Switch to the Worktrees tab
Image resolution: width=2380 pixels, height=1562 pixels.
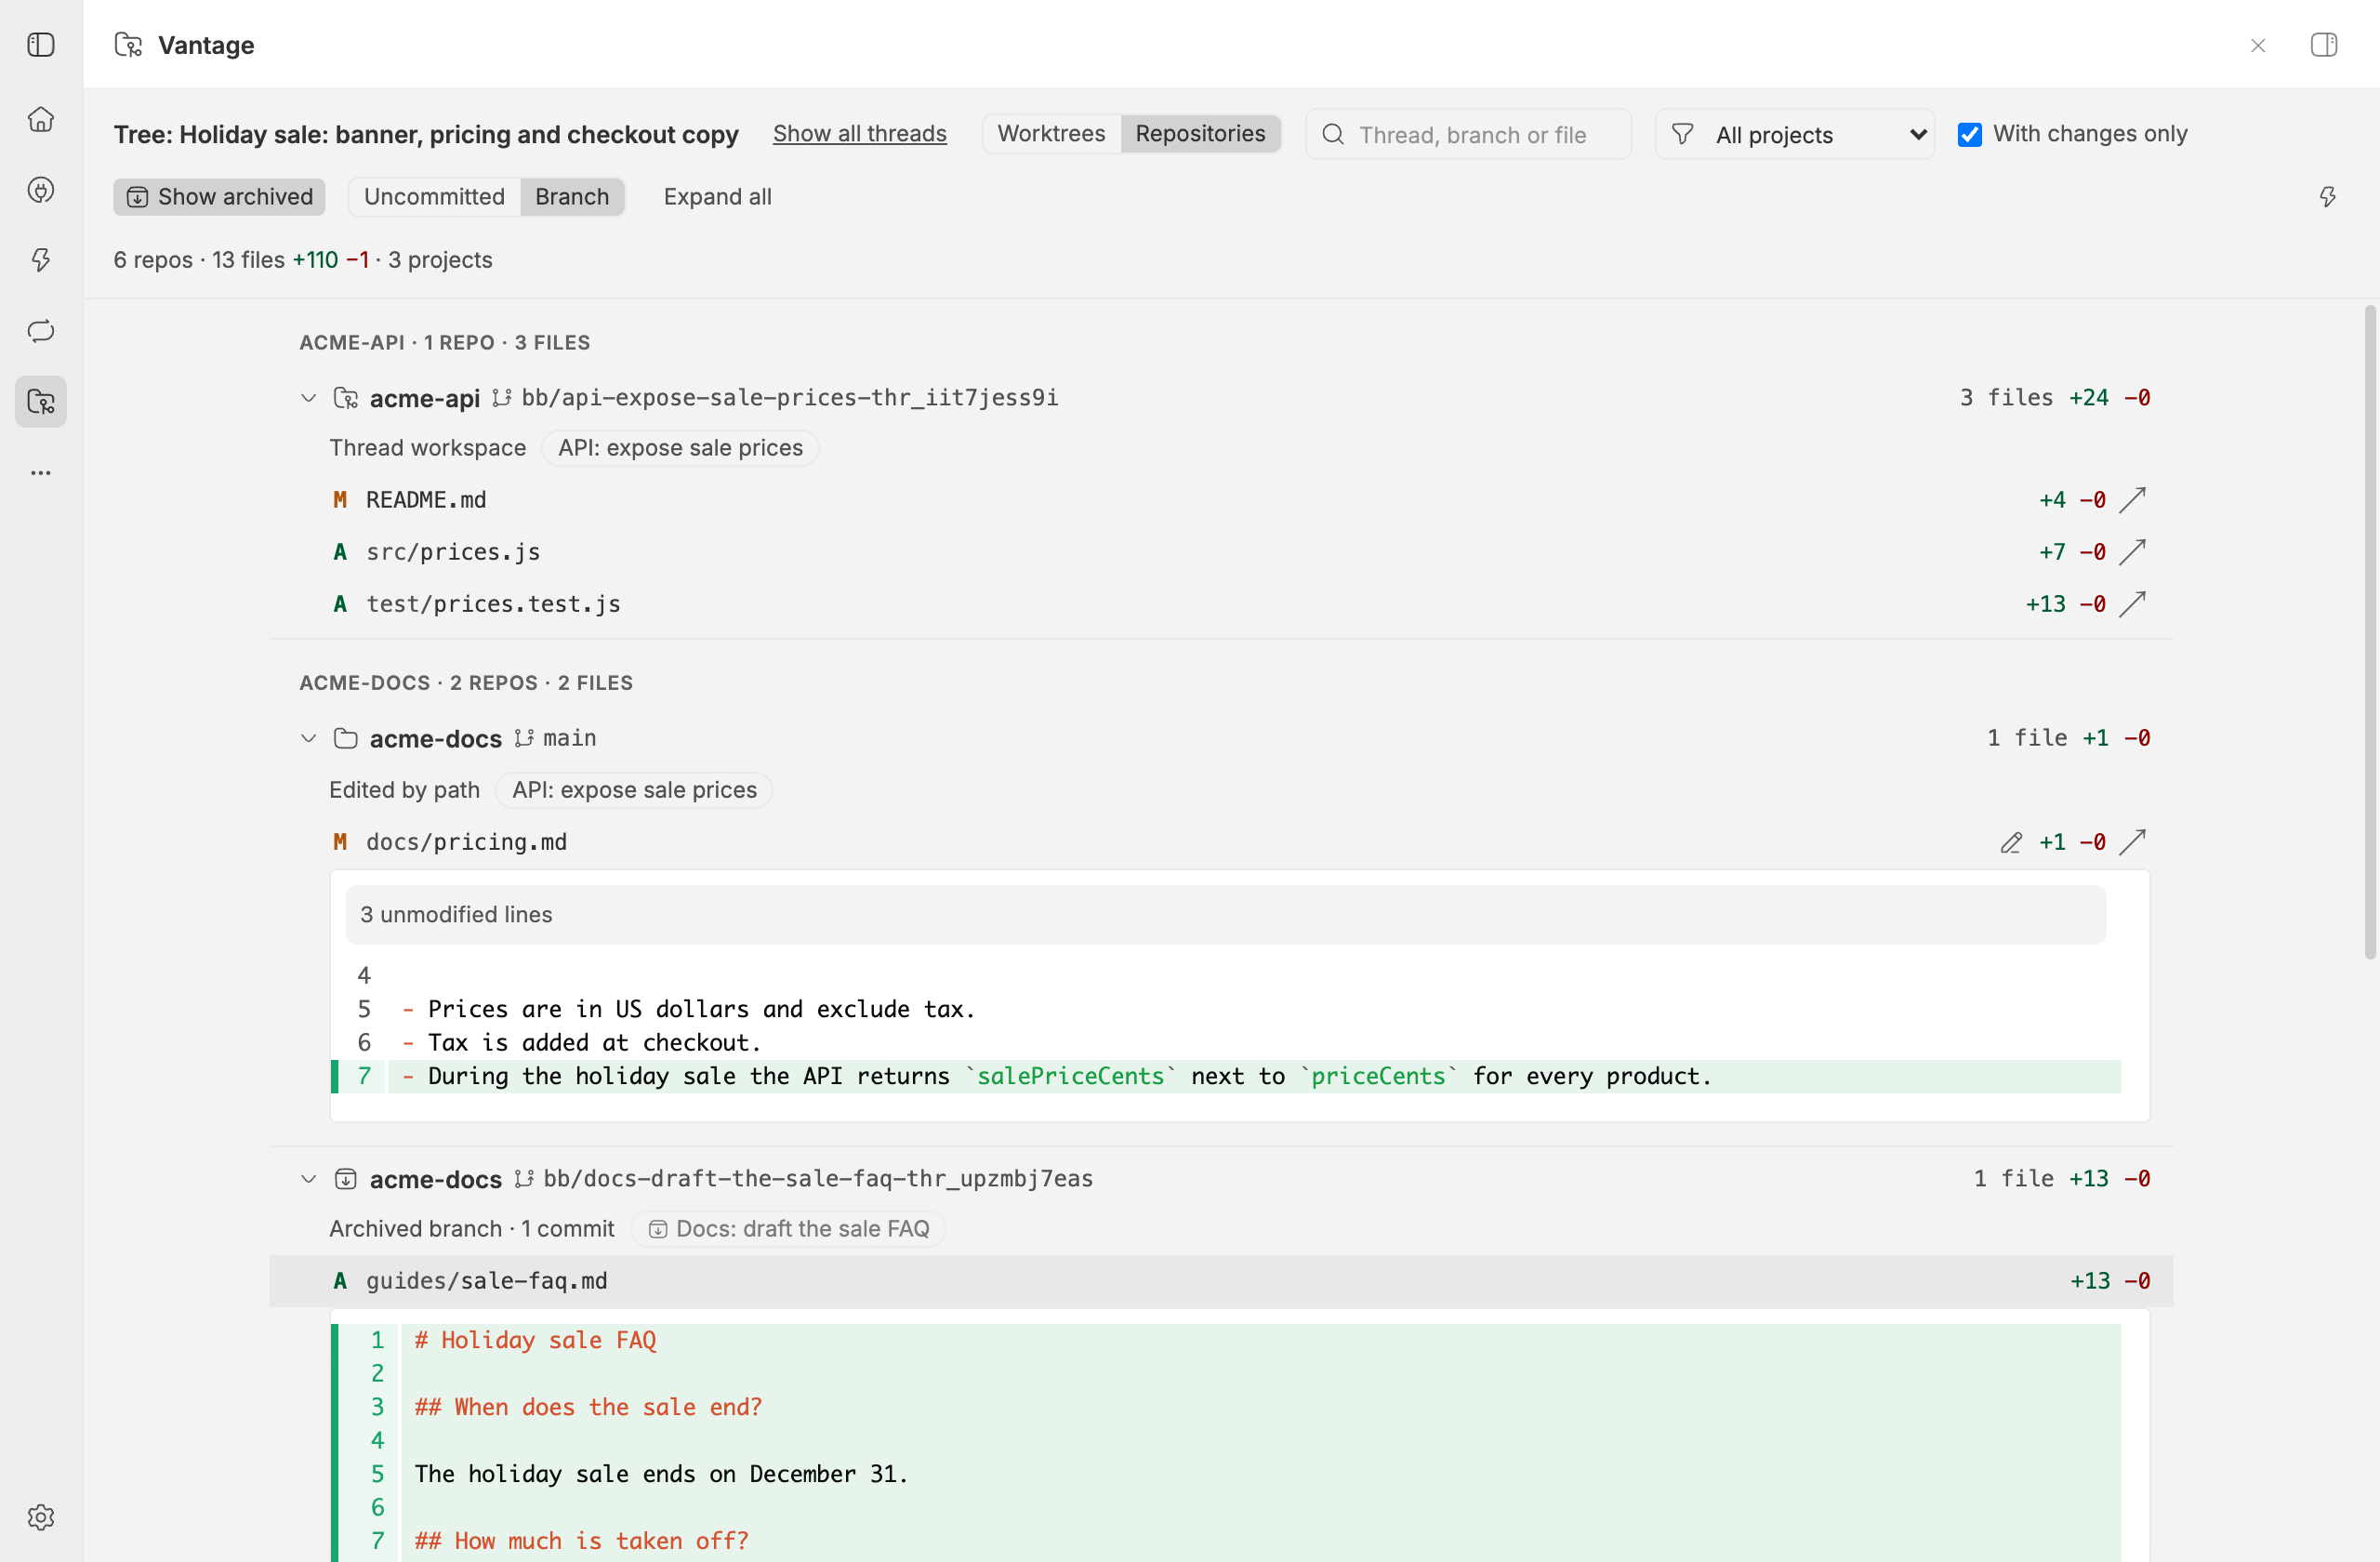click(x=1051, y=134)
